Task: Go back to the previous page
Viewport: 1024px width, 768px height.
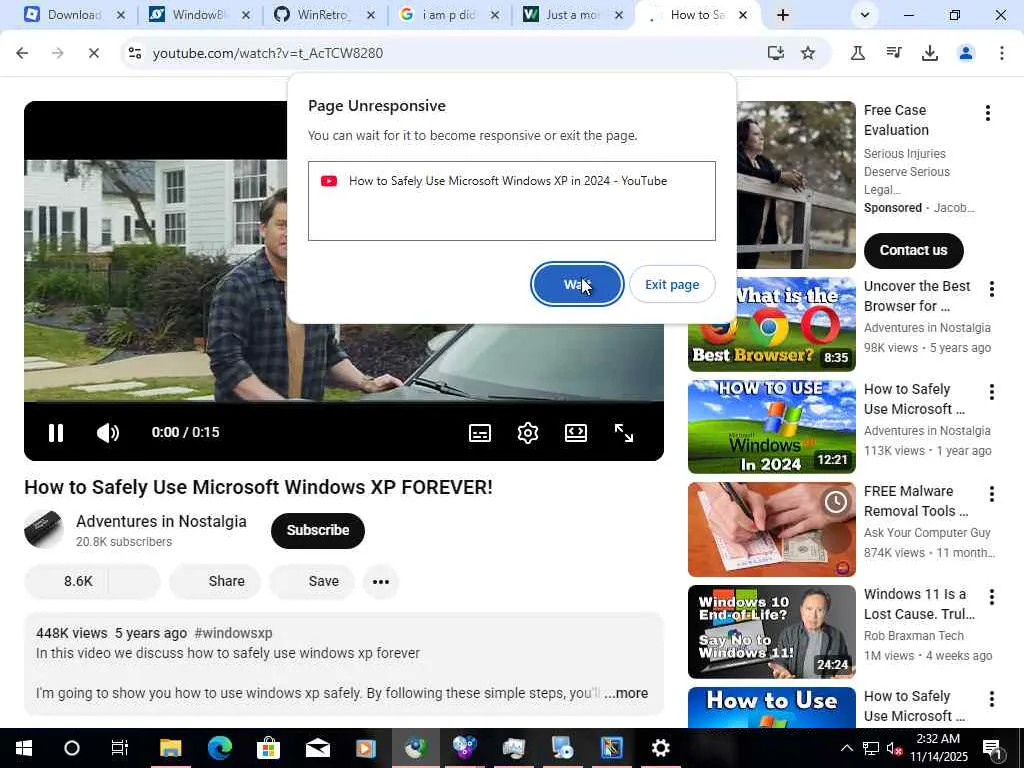Action: 22,53
